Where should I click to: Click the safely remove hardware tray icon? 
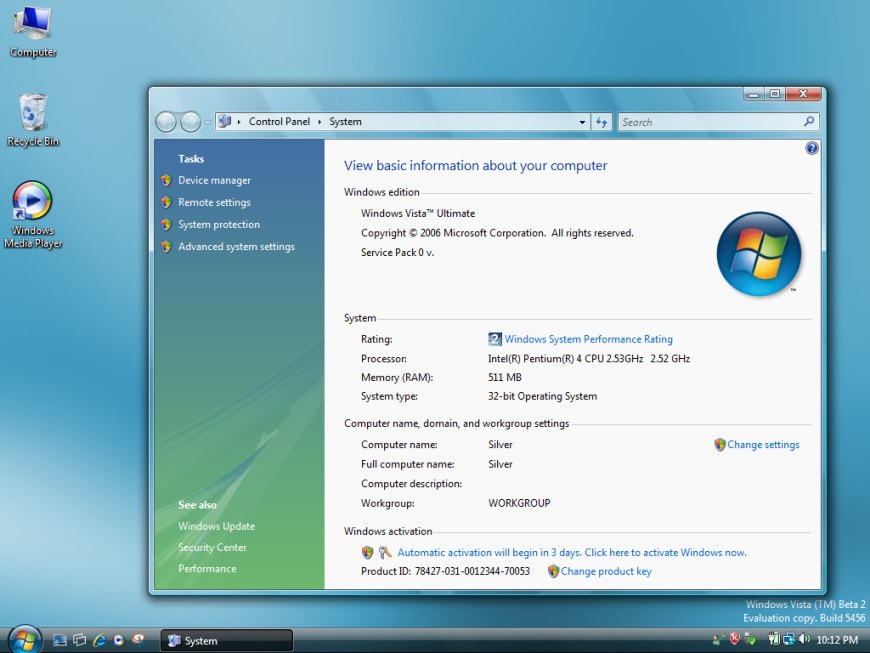[750, 640]
